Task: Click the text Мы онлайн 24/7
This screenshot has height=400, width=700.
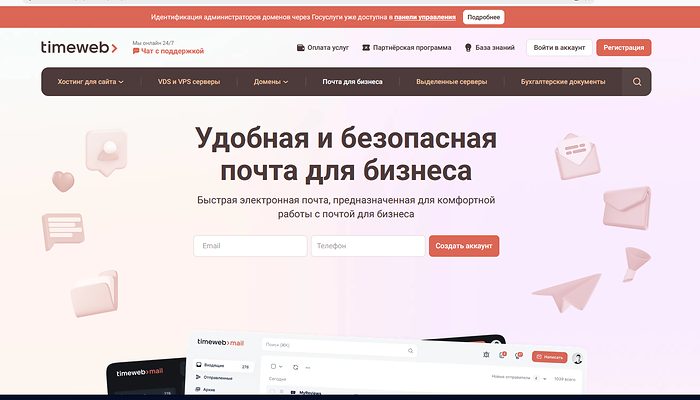Action: [153, 43]
